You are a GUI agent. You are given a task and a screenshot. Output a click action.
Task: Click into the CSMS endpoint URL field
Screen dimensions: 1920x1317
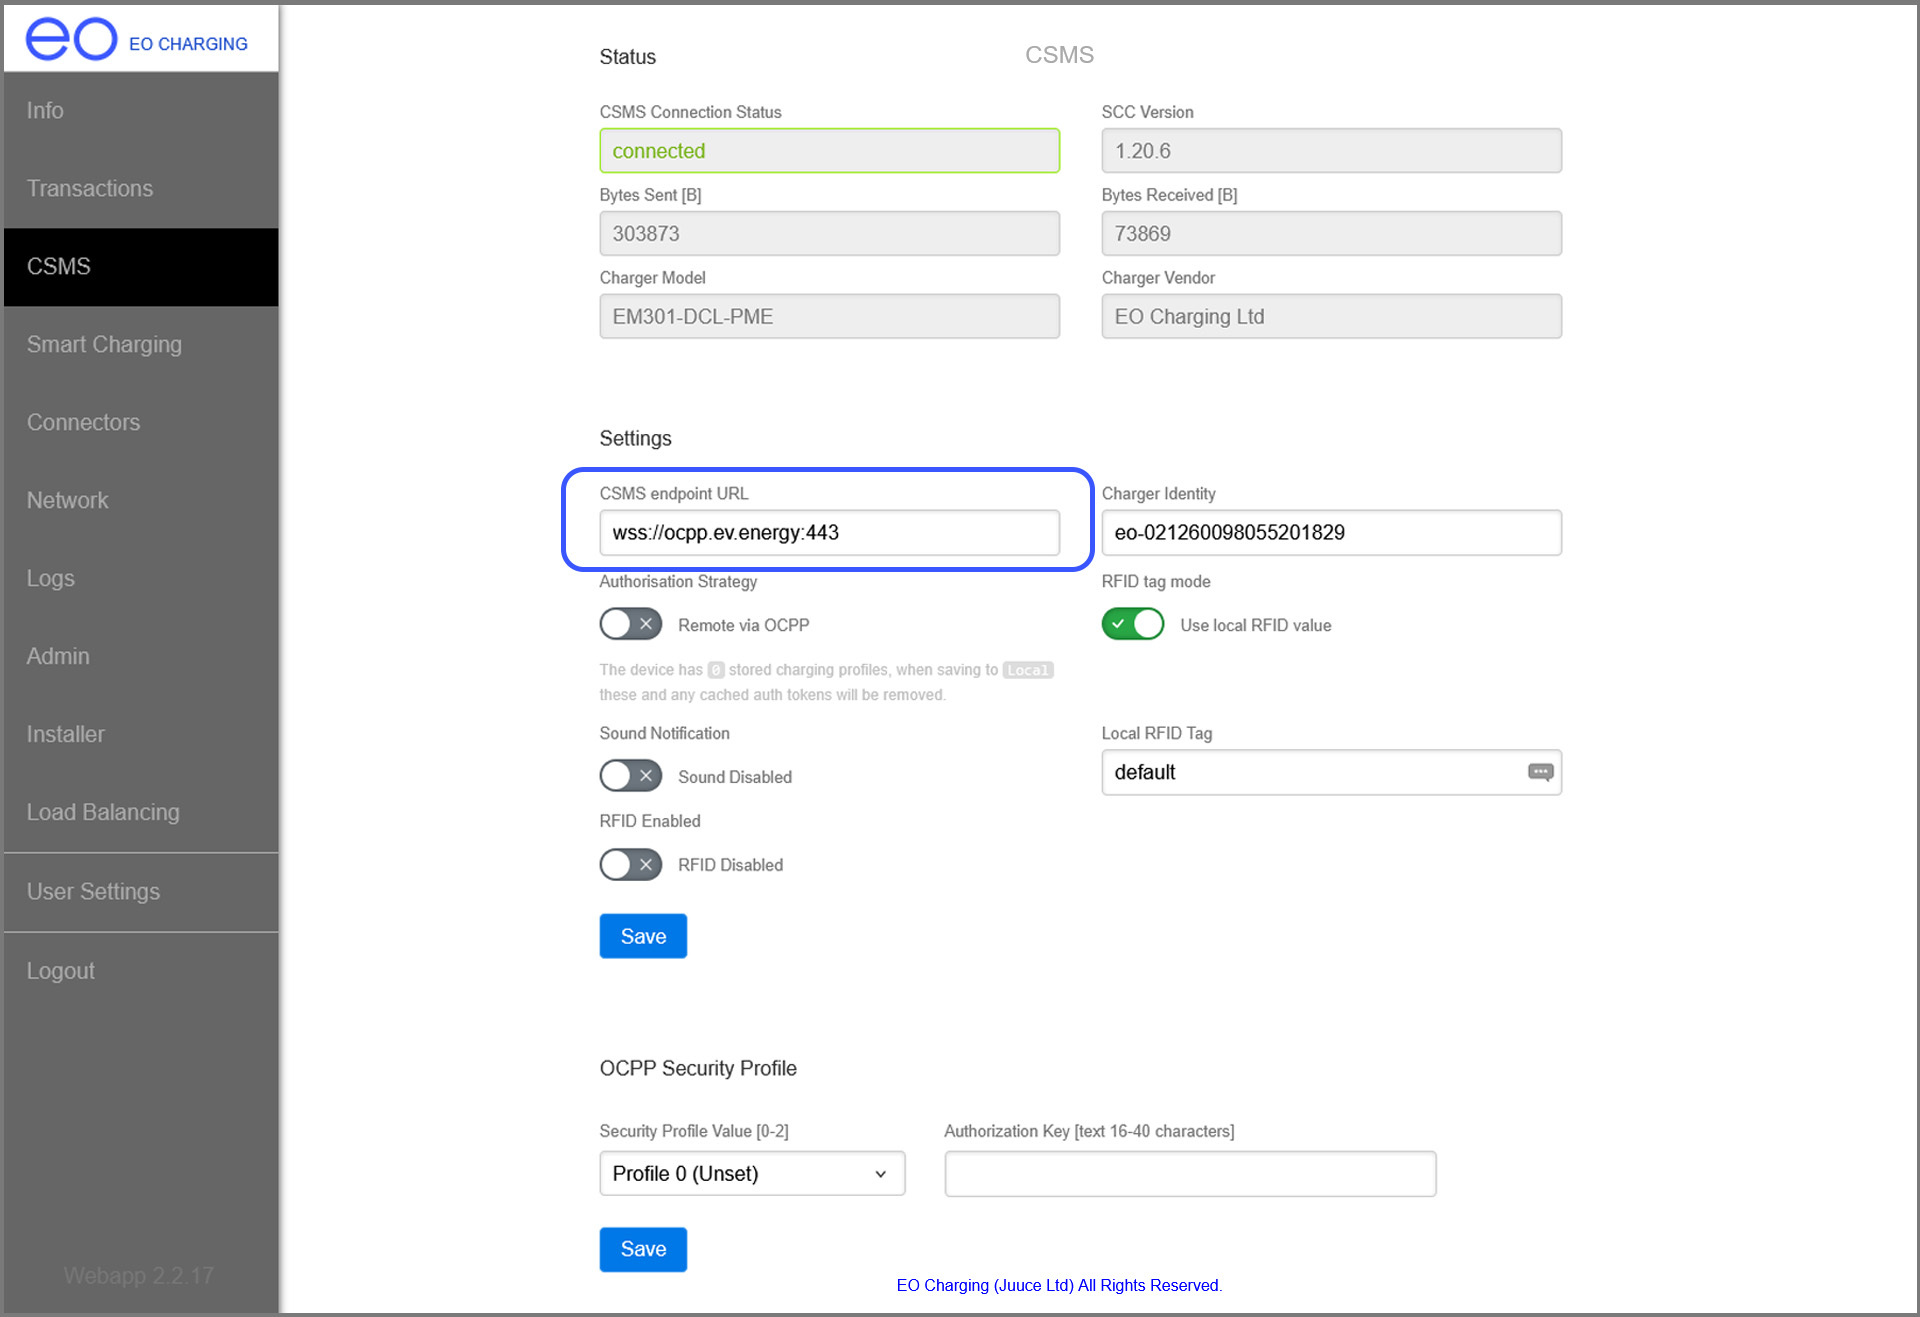coord(829,532)
